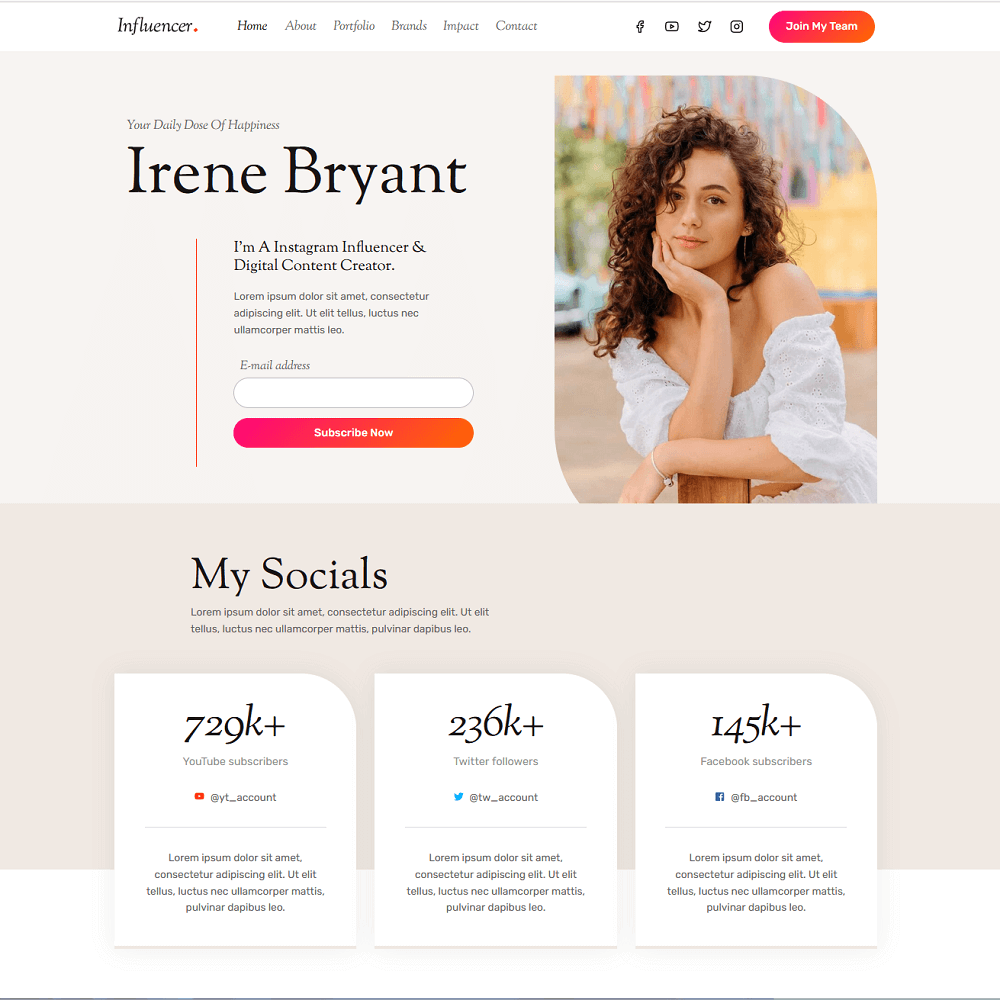Open the Twitter icon in header

[x=704, y=27]
